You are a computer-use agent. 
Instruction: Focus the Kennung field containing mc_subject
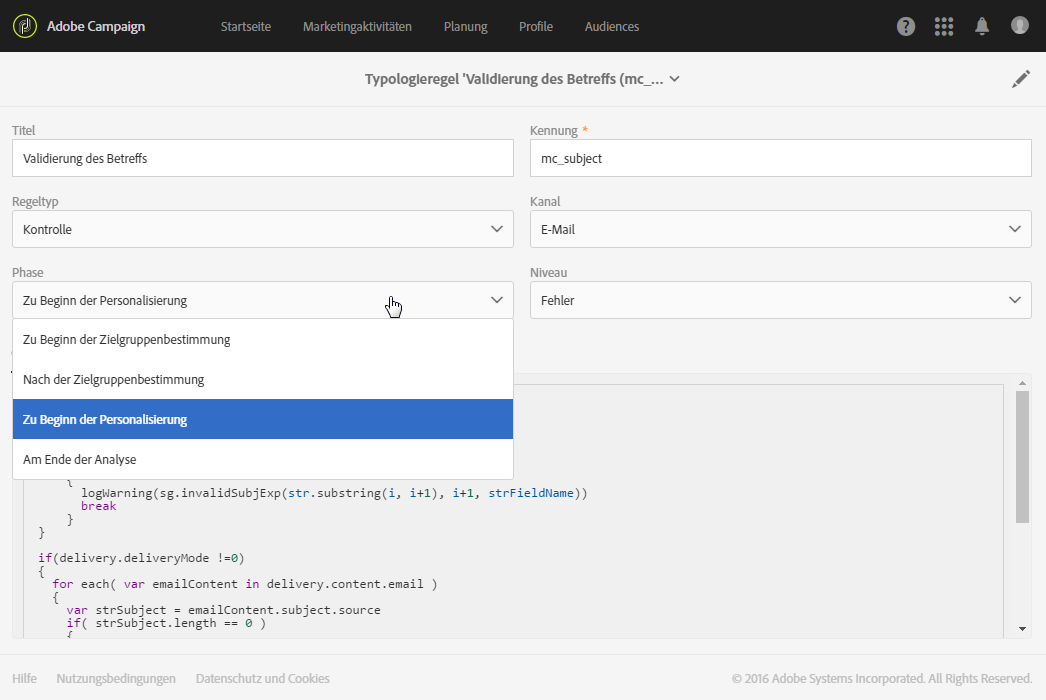[780, 158]
